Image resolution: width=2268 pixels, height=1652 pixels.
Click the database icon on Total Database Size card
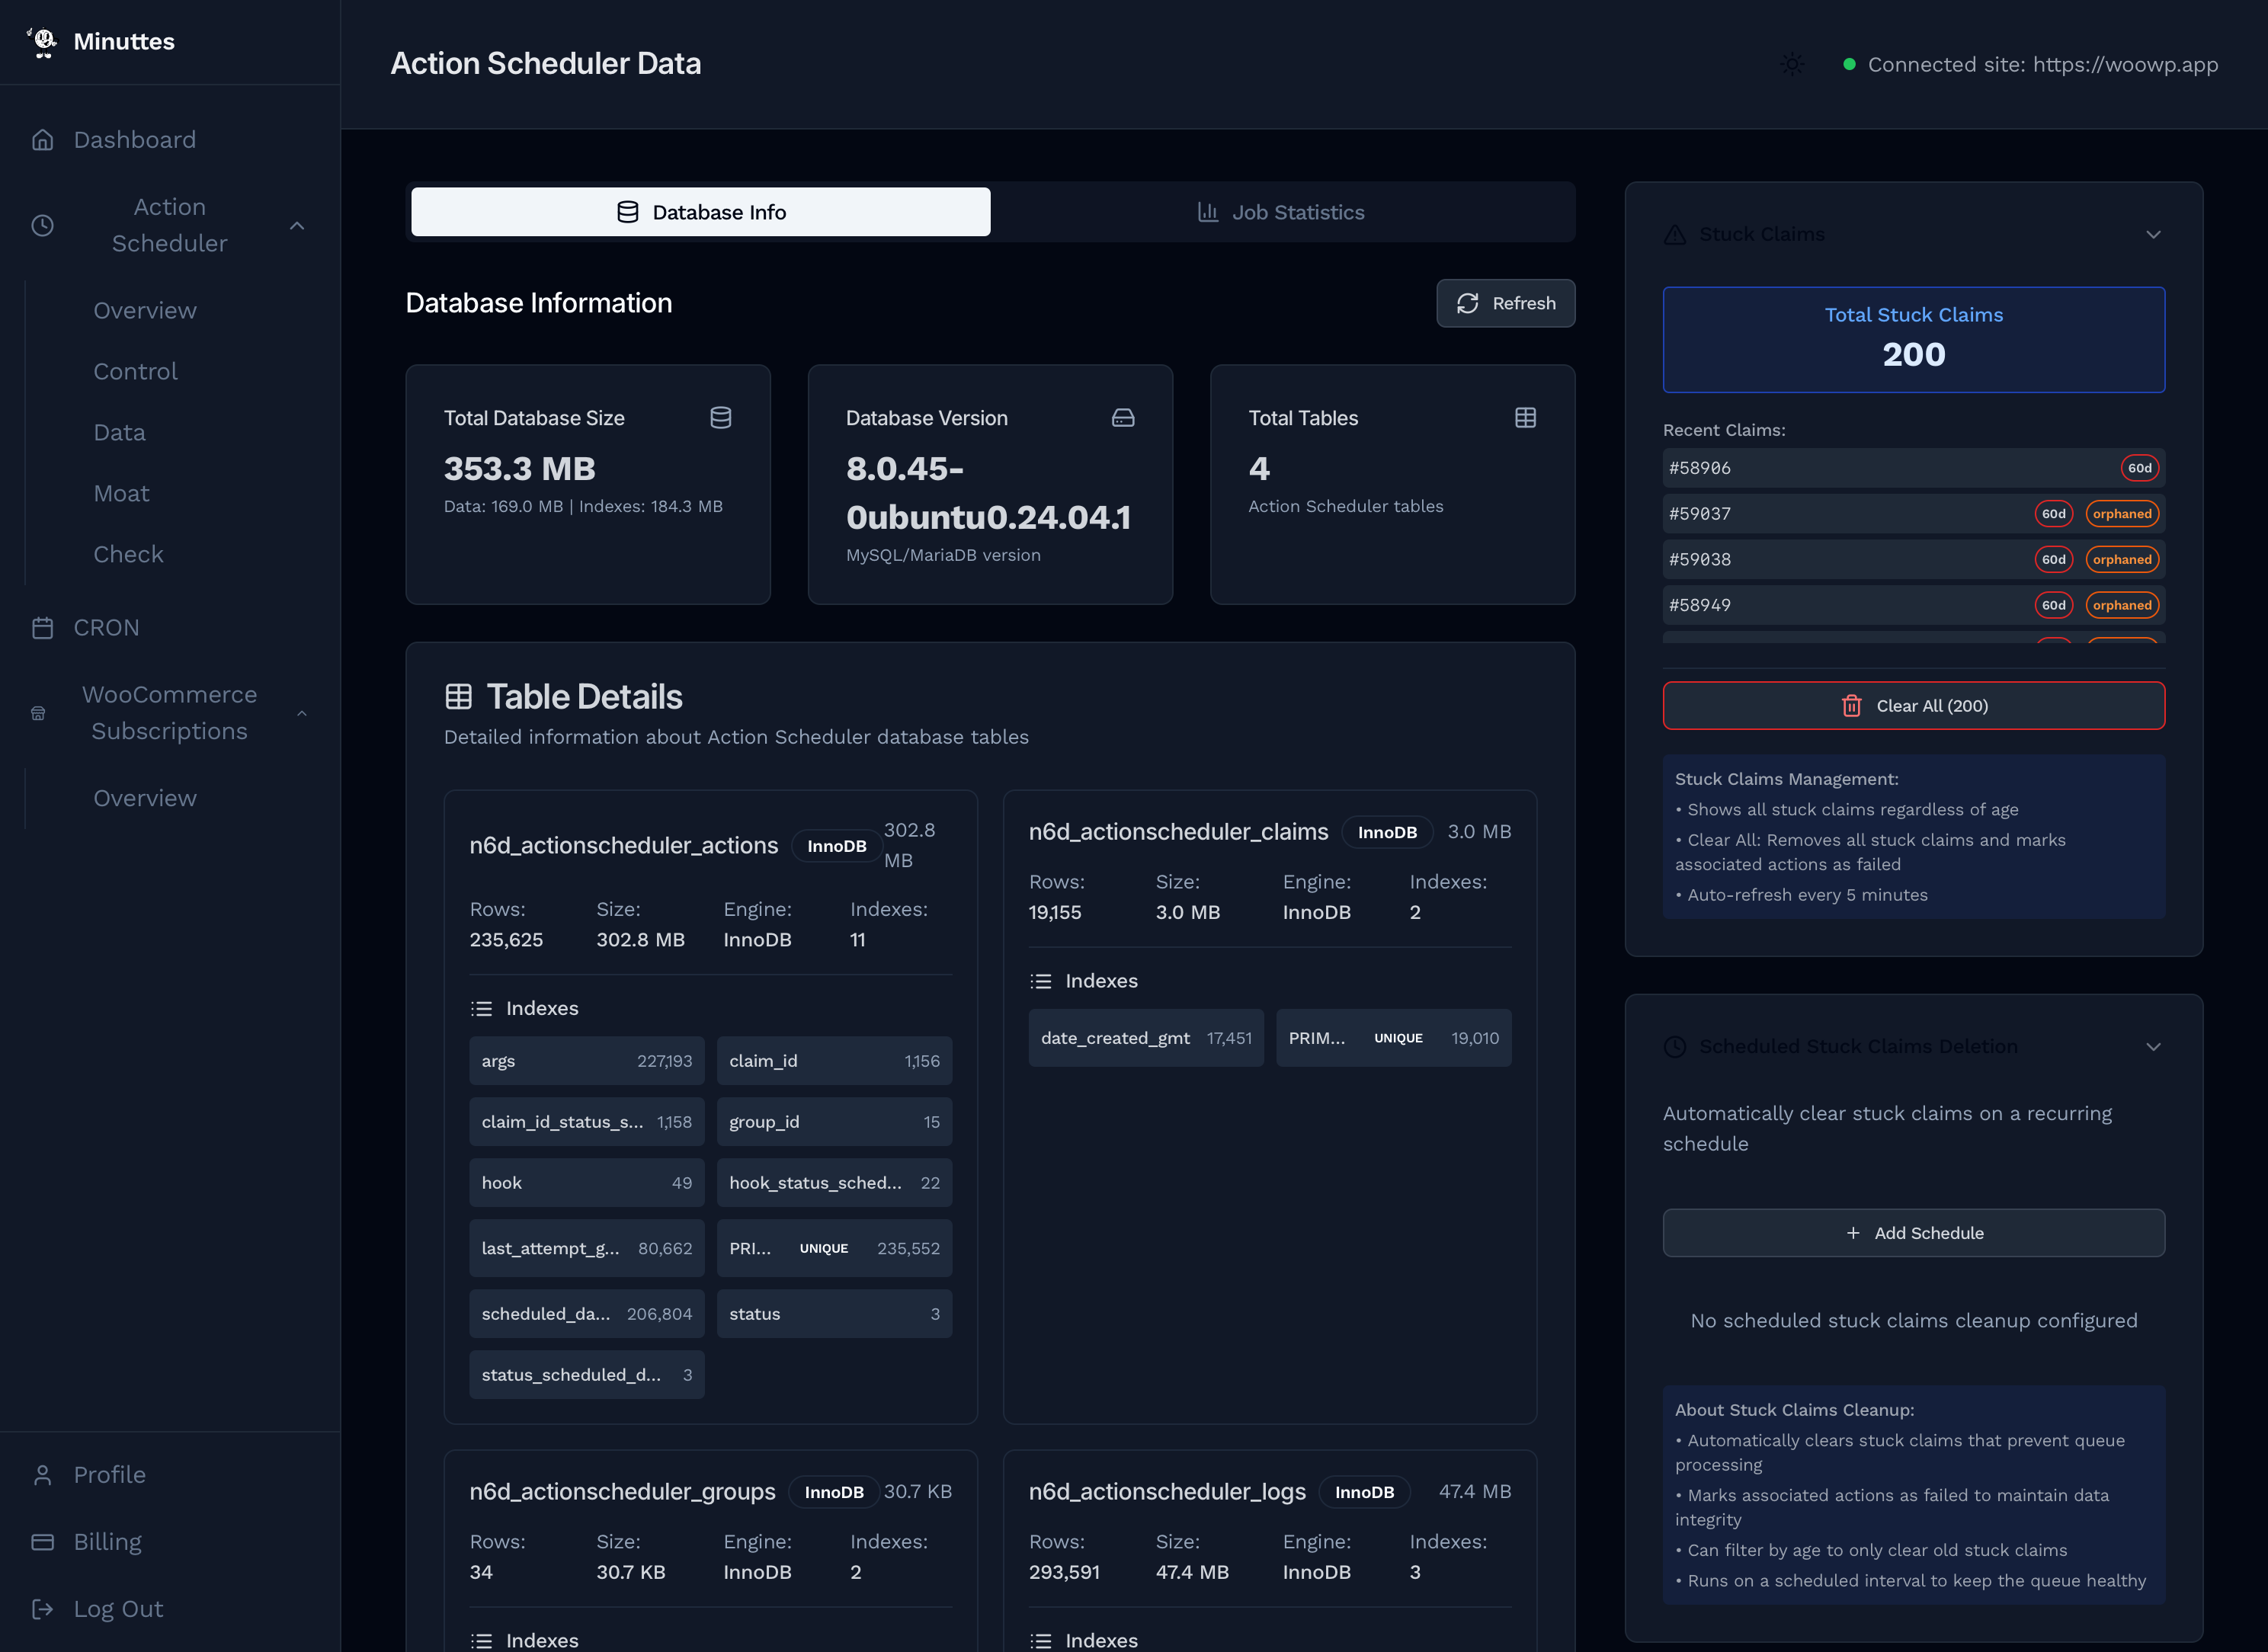tap(721, 418)
